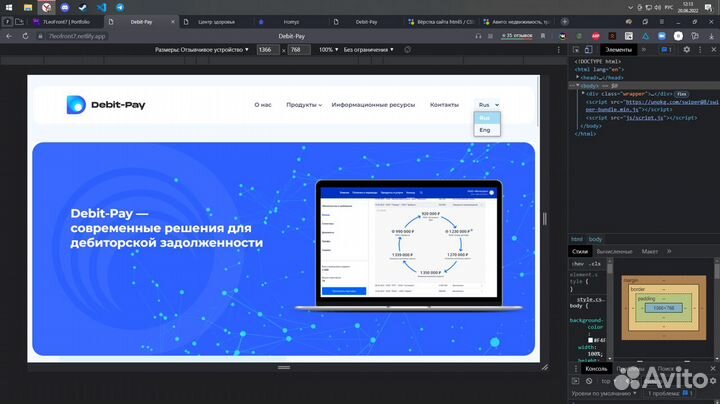Image resolution: width=720 pixels, height=404 pixels.
Task: Open Visual Studio Code from taskbar
Action: [101, 7]
